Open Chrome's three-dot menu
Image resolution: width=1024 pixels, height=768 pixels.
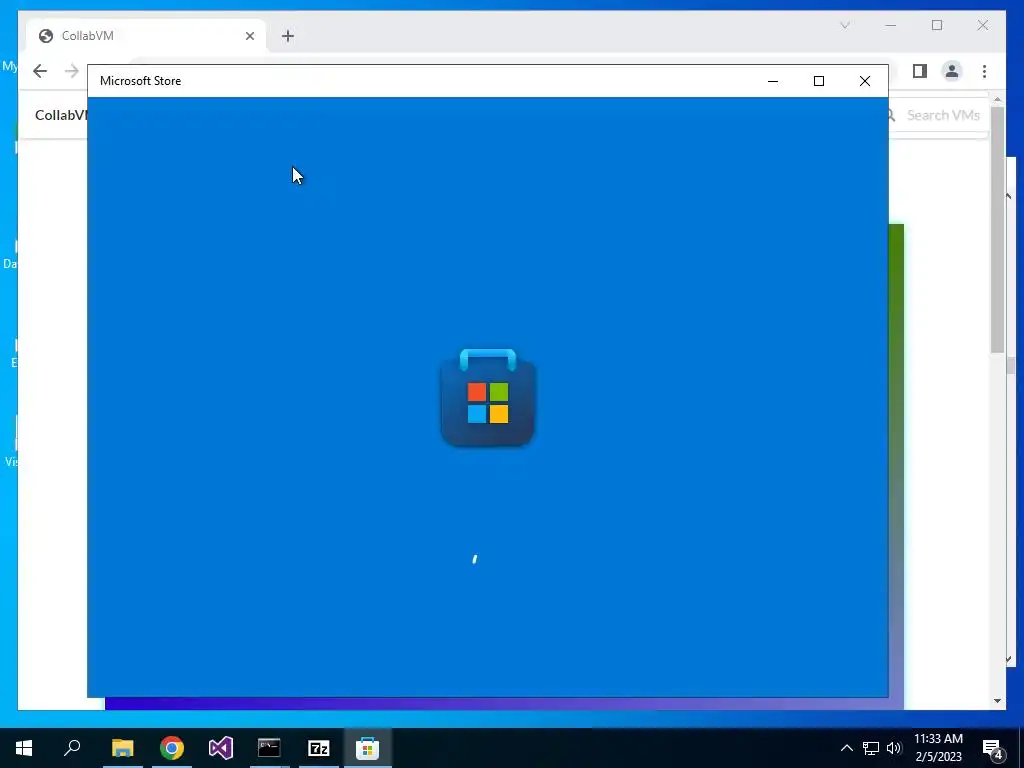(985, 71)
